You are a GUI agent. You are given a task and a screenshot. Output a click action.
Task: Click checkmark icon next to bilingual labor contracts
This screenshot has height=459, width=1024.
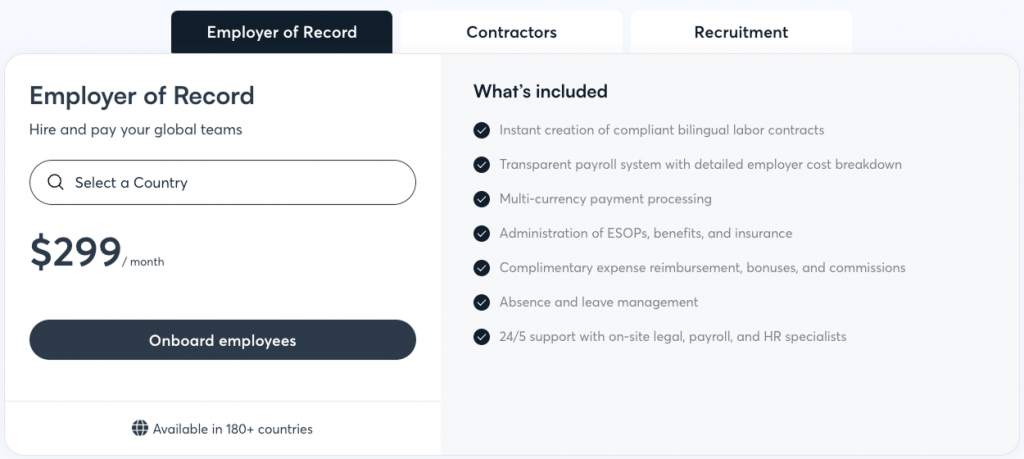[482, 130]
